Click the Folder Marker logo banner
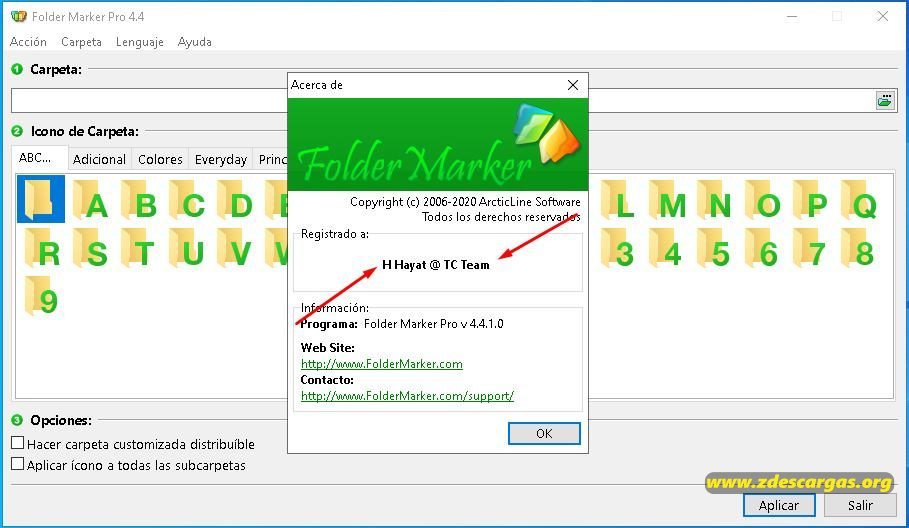Viewport: 909px width, 528px height. (438, 145)
